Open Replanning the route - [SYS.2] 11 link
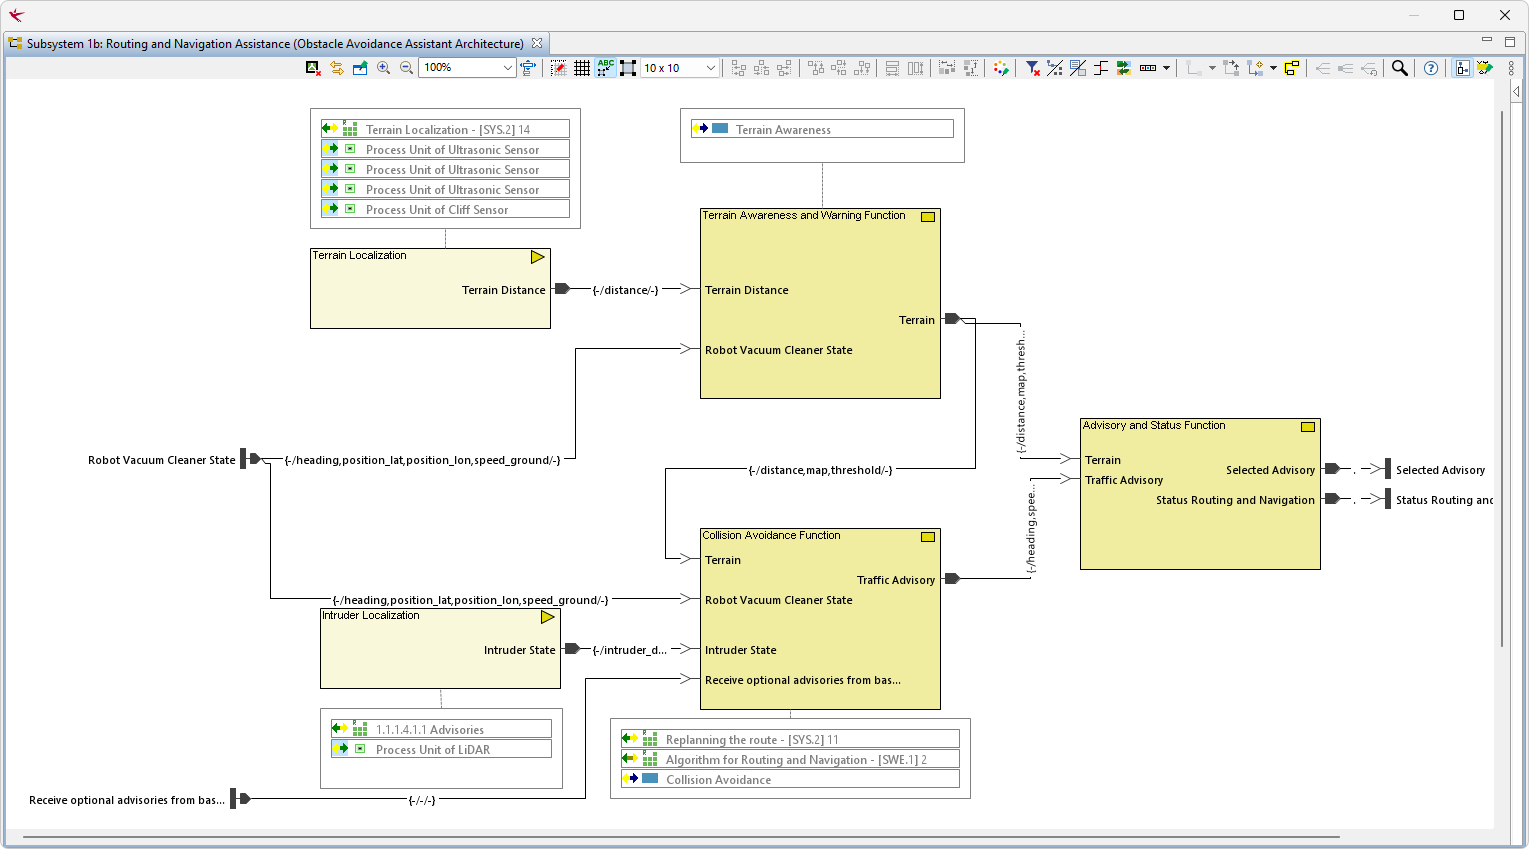The image size is (1529, 849). [790, 739]
